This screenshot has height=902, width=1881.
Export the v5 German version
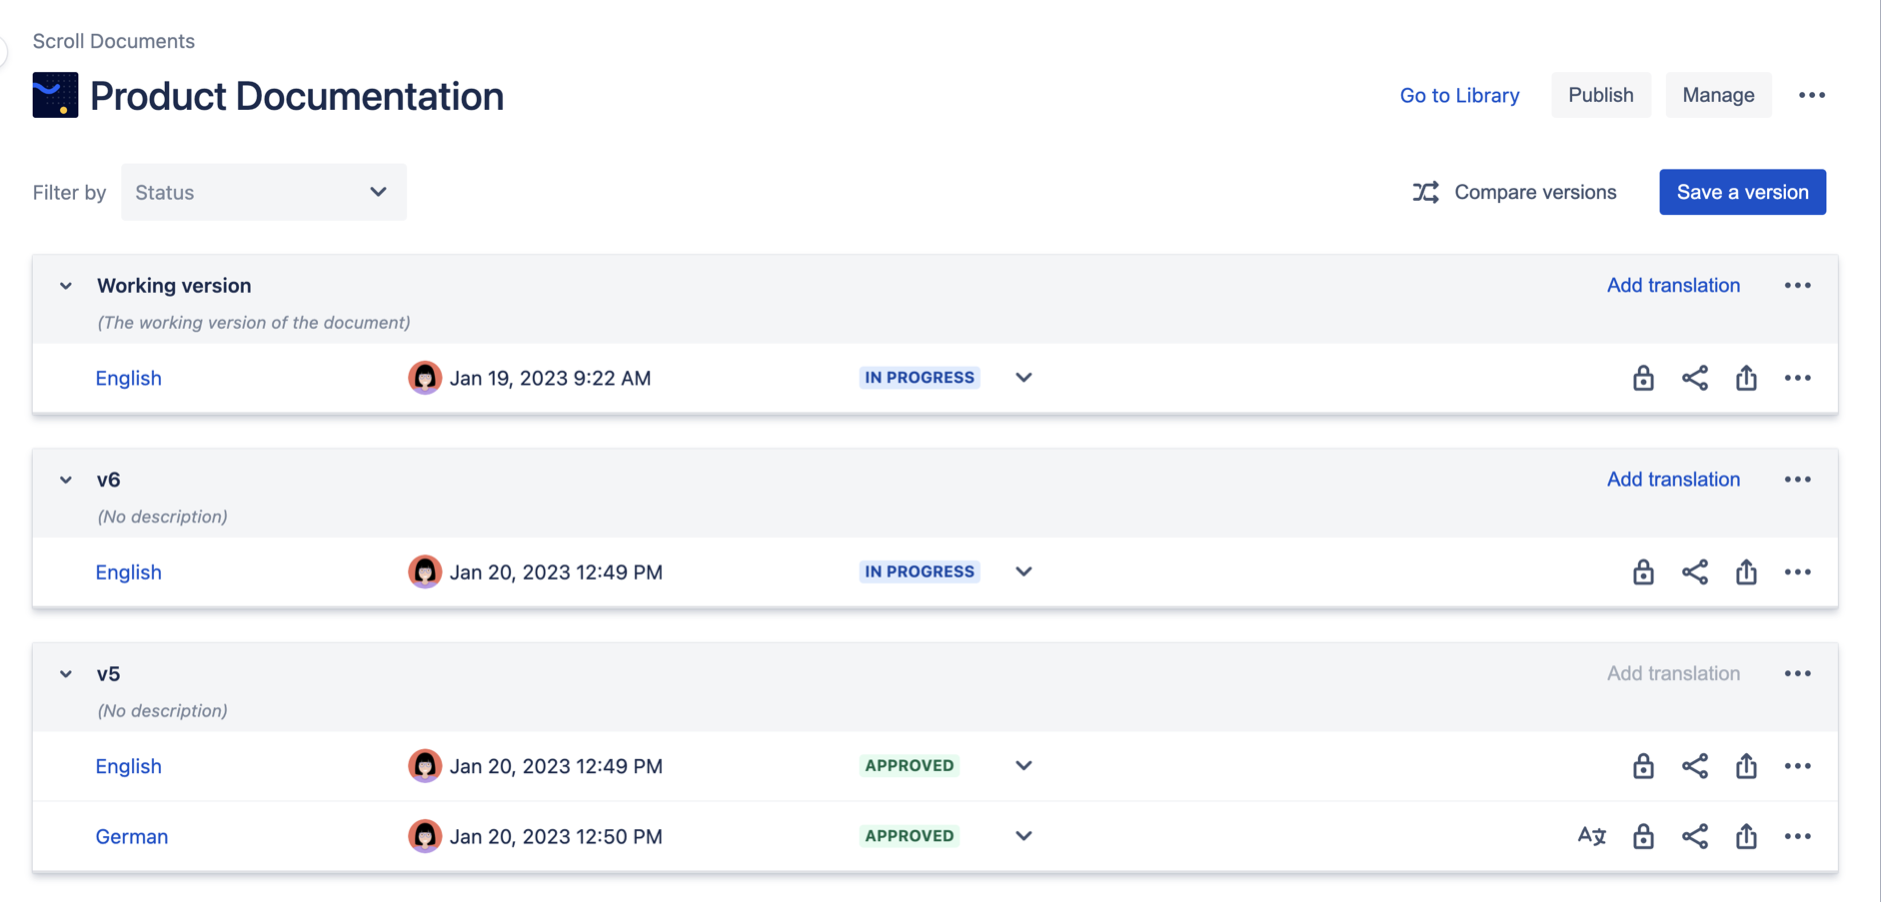click(1747, 836)
